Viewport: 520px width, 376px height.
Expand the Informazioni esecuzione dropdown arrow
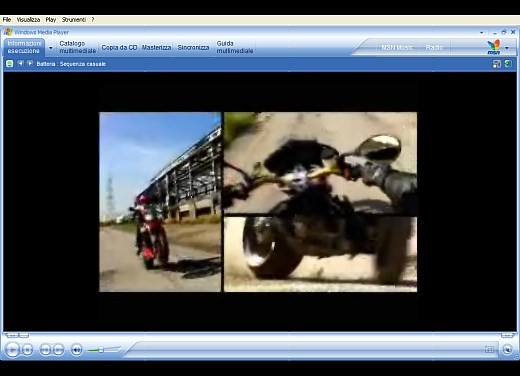pos(51,48)
